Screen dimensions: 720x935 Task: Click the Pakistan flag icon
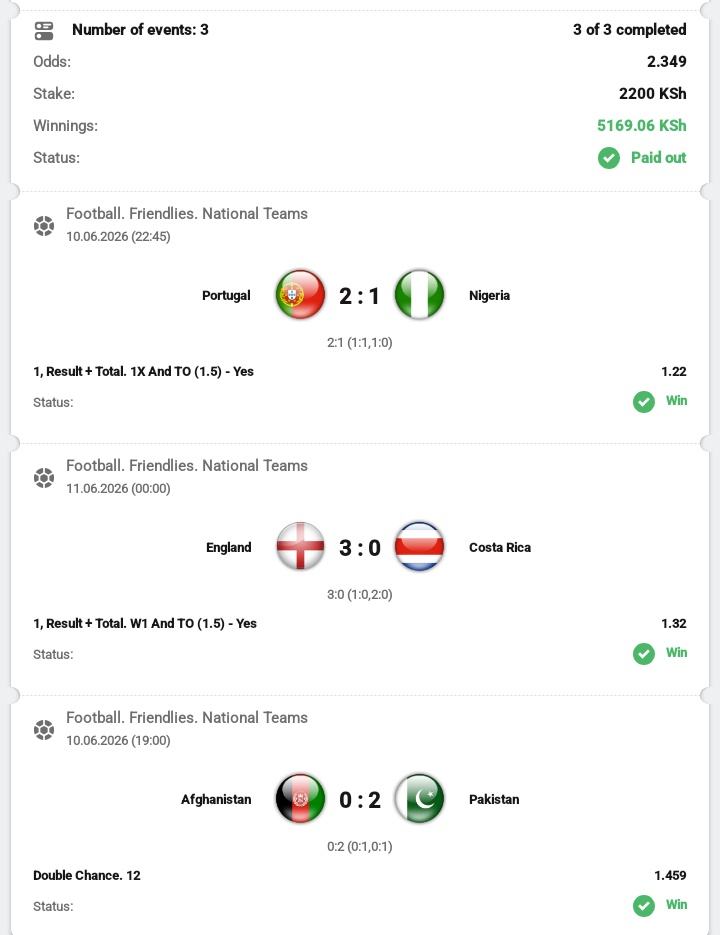419,799
